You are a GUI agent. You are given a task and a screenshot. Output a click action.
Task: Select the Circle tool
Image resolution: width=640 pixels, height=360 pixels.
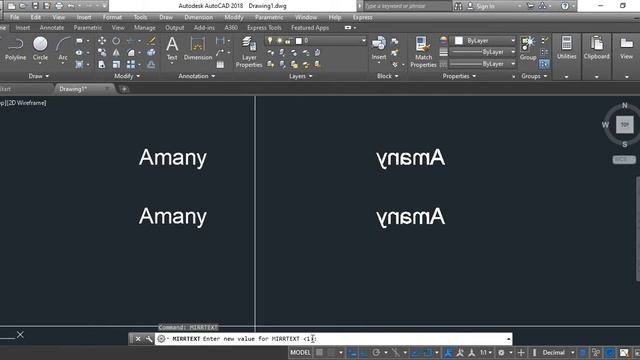(40, 49)
